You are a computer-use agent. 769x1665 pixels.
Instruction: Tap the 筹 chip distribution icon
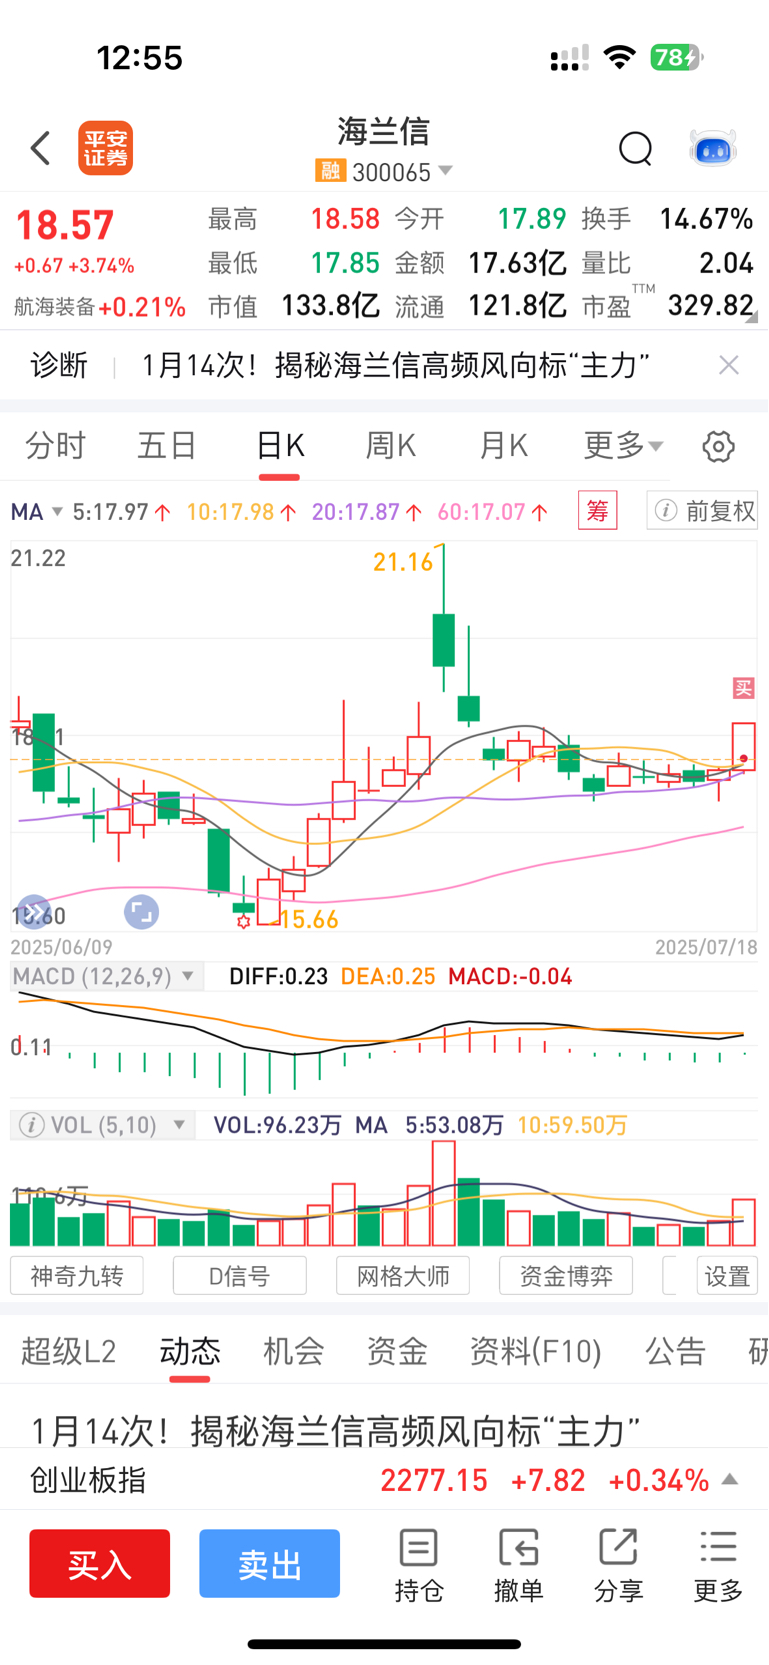(x=598, y=511)
